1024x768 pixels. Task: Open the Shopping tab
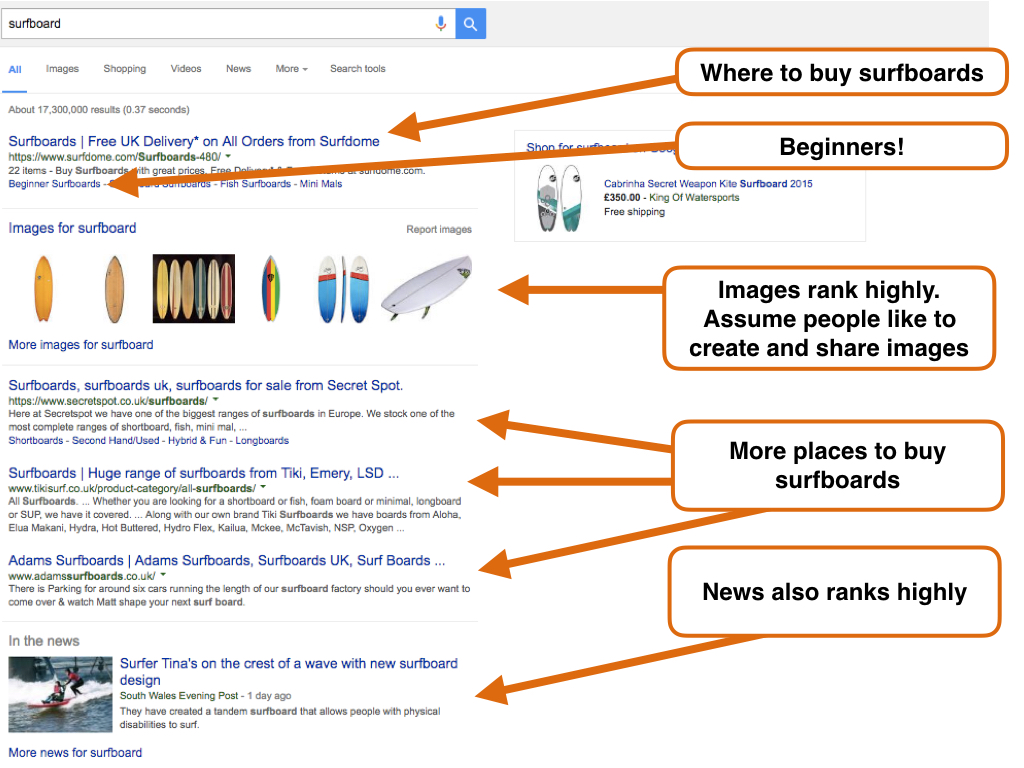point(125,69)
